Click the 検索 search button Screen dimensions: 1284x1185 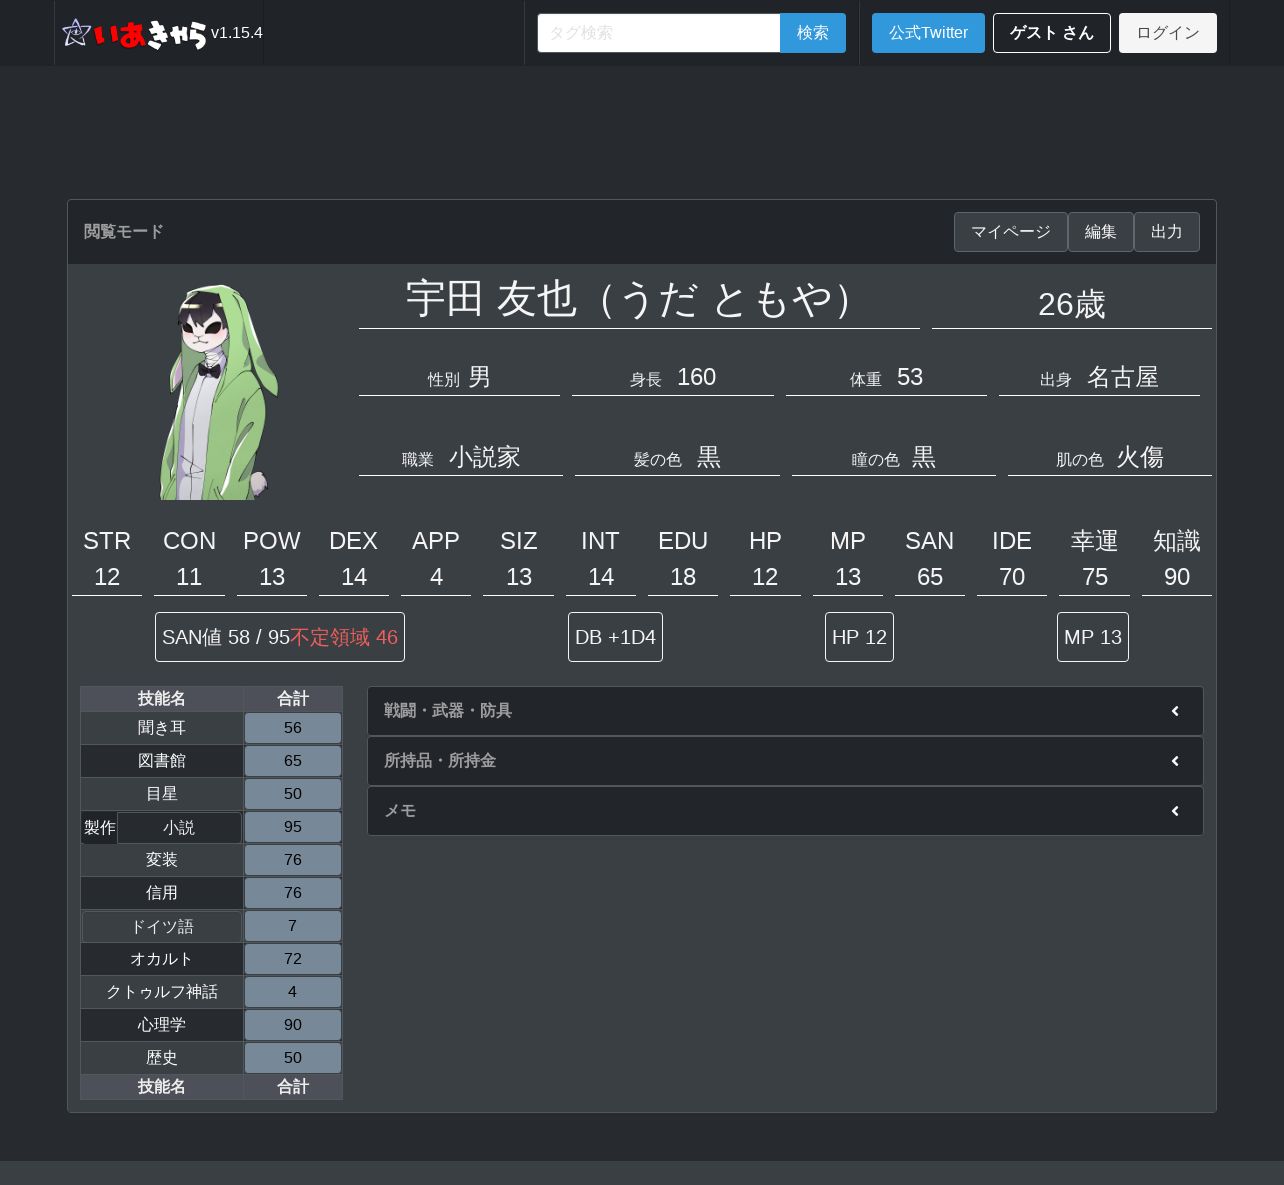(x=813, y=33)
